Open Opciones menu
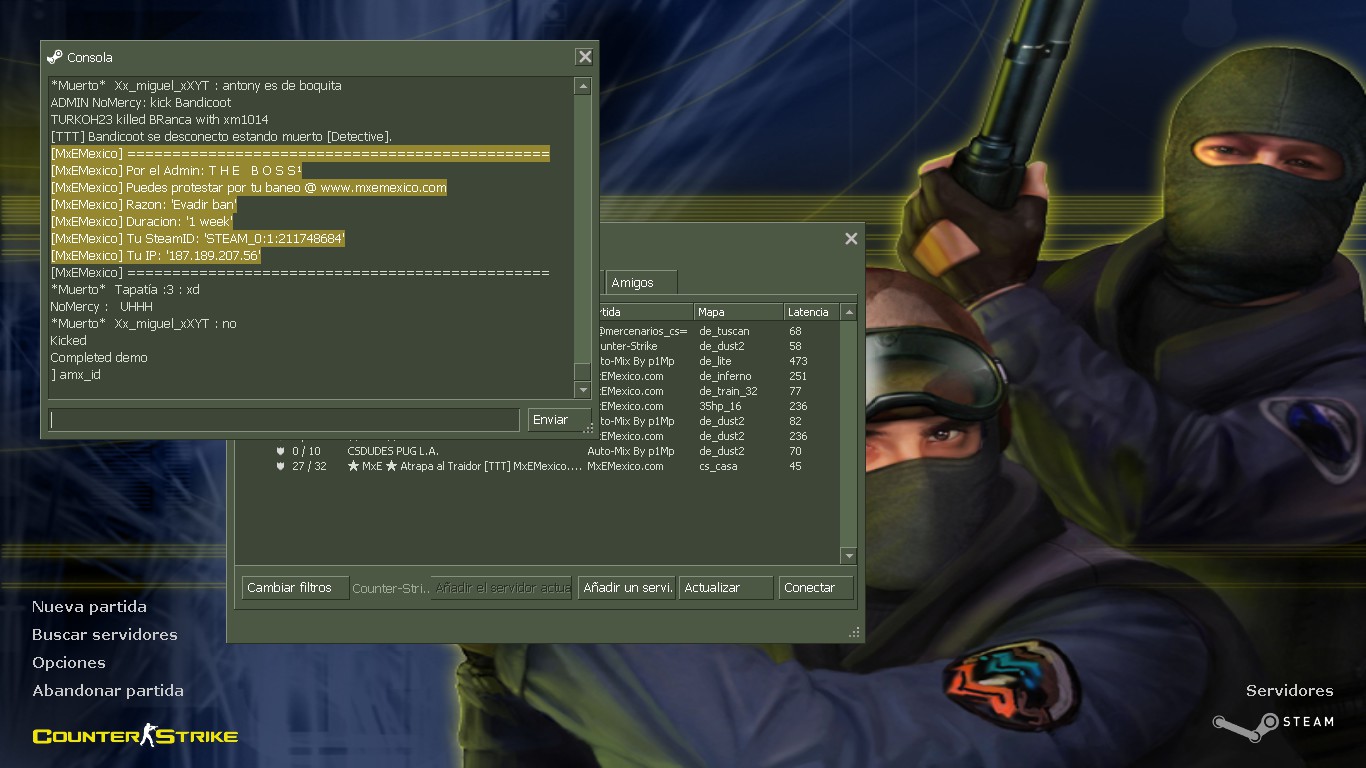The height and width of the screenshot is (768, 1366). (69, 663)
